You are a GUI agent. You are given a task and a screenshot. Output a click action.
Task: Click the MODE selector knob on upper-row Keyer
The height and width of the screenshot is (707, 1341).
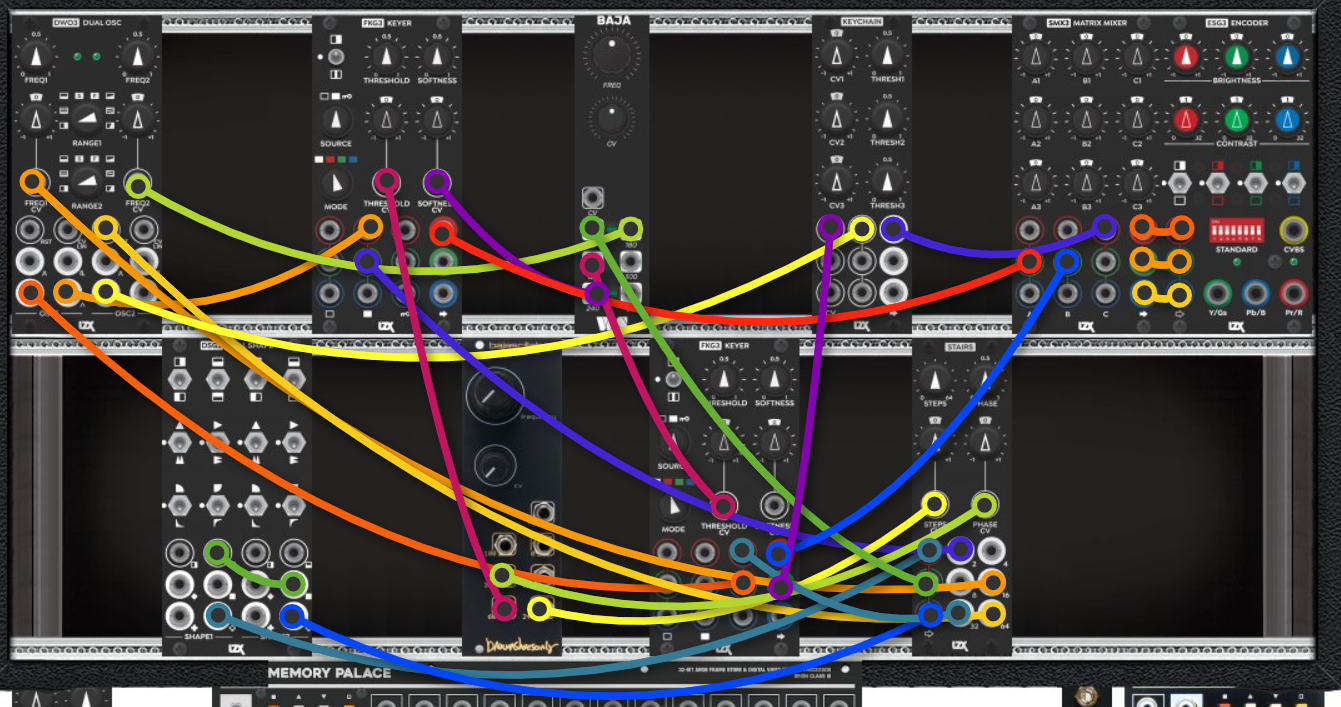[x=337, y=184]
